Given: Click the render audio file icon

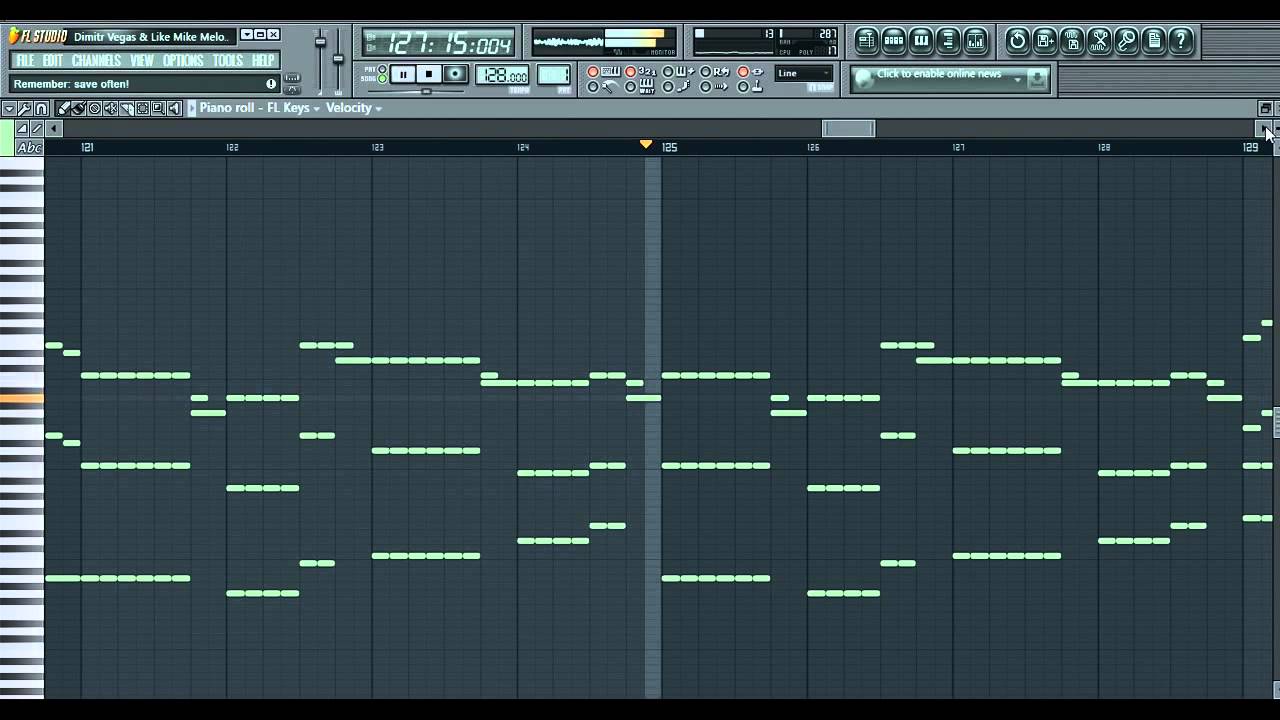Looking at the screenshot, I should (1072, 41).
